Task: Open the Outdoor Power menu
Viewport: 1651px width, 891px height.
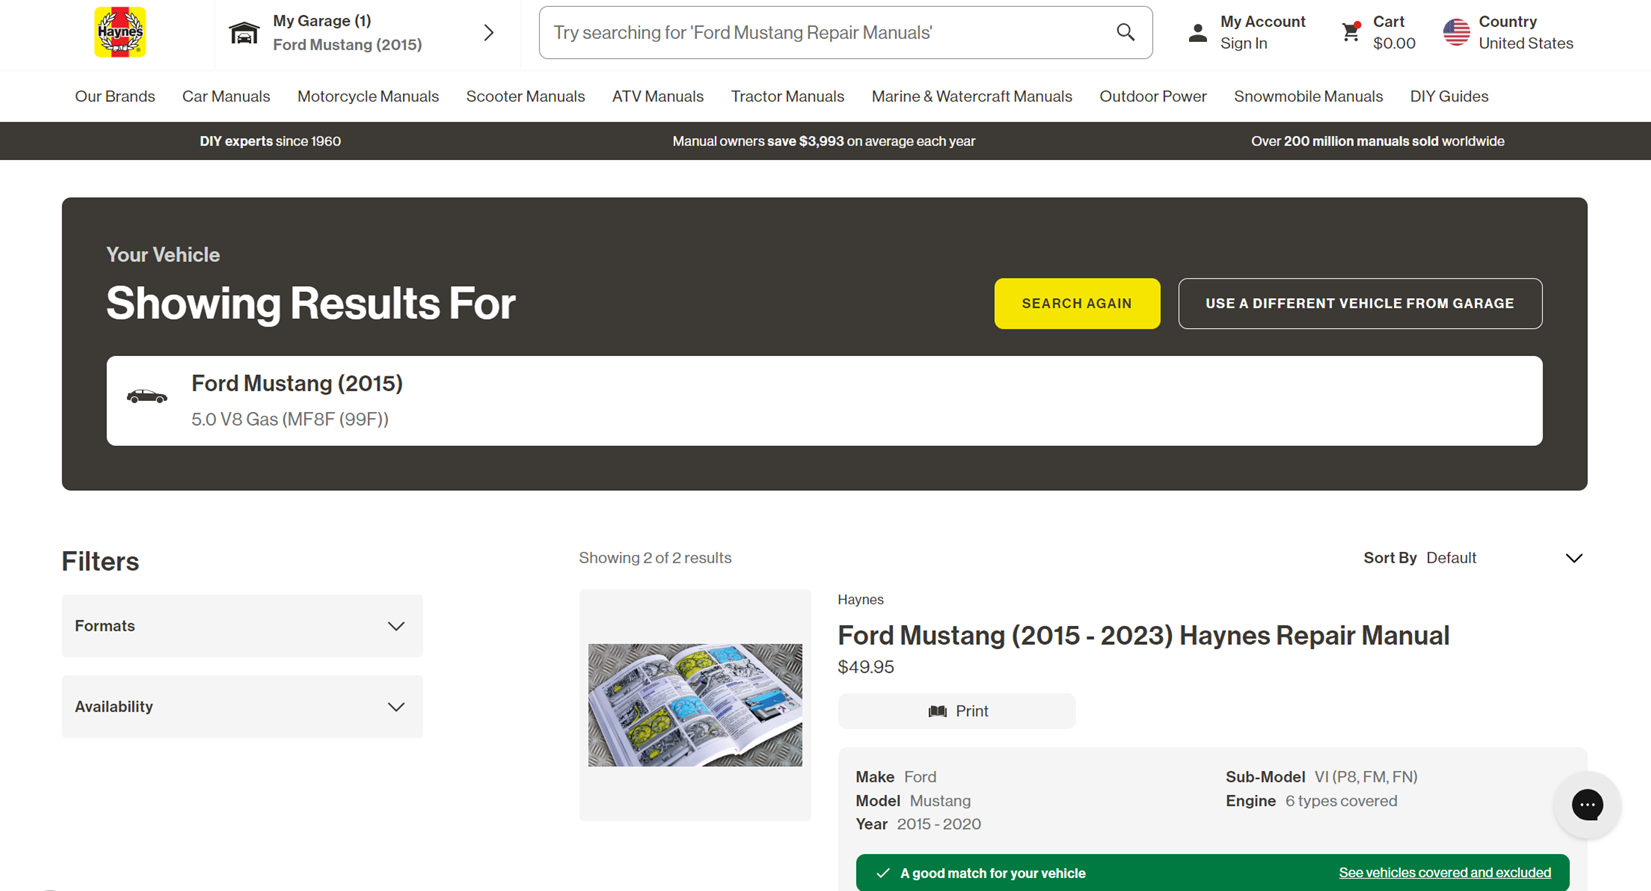Action: tap(1153, 97)
